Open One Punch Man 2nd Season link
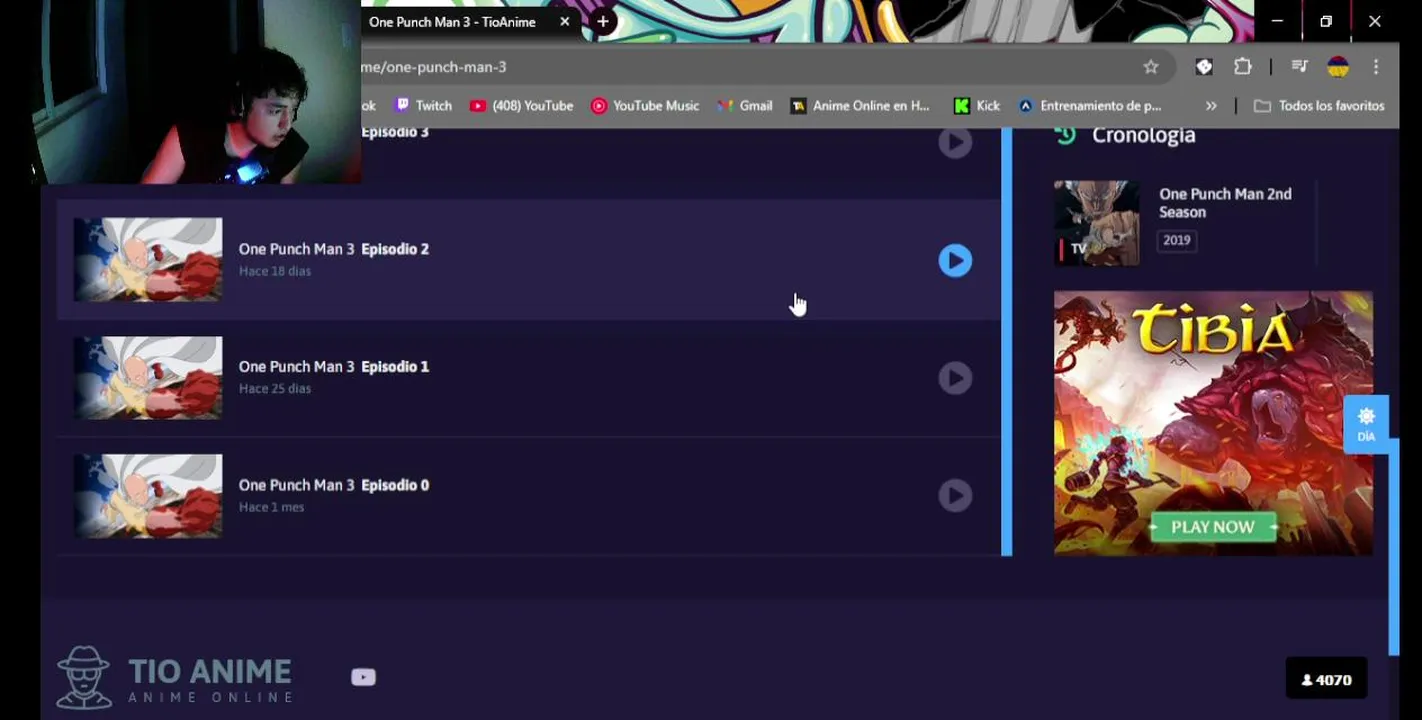The width and height of the screenshot is (1422, 720). click(1225, 203)
